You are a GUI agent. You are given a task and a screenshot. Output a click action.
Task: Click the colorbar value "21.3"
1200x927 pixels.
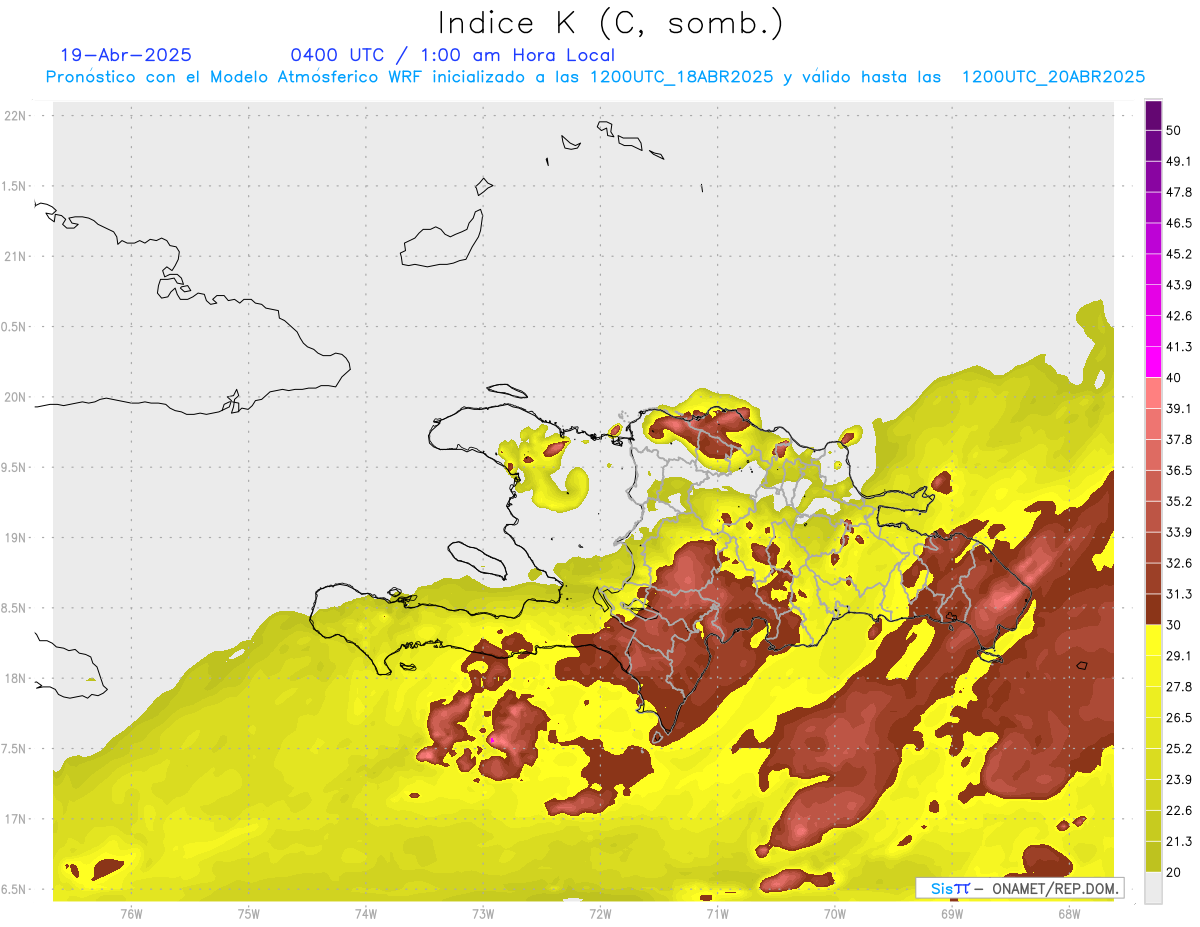pyautogui.click(x=1179, y=841)
